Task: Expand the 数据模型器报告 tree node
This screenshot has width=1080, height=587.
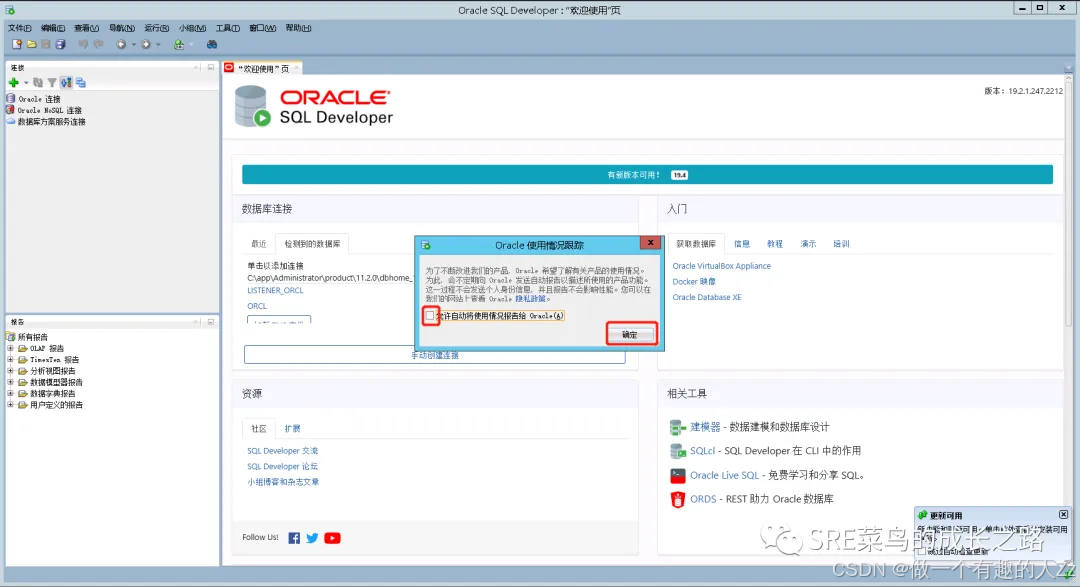Action: (x=10, y=382)
